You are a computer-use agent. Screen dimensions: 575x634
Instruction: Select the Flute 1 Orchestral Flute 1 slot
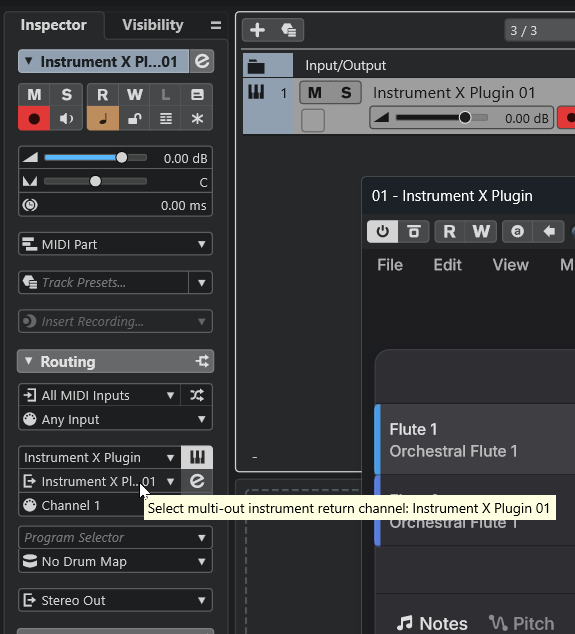475,439
